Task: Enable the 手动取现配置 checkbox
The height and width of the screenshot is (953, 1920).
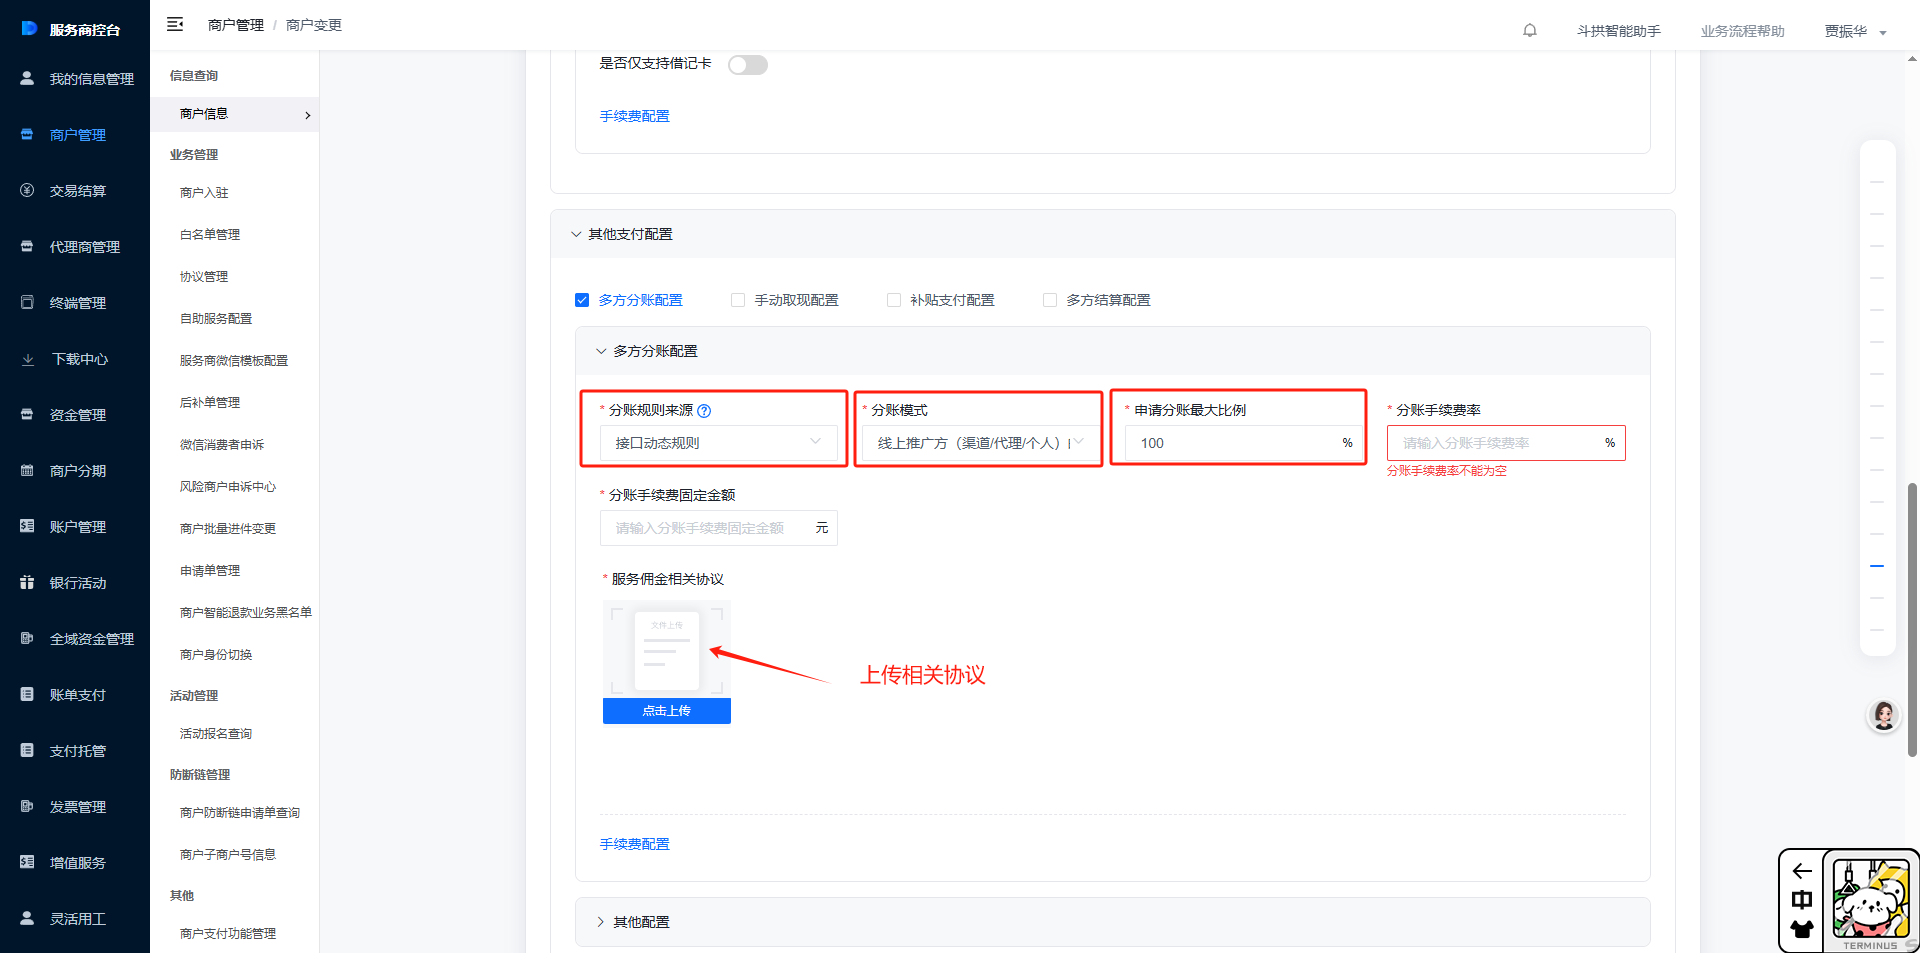Action: (738, 300)
